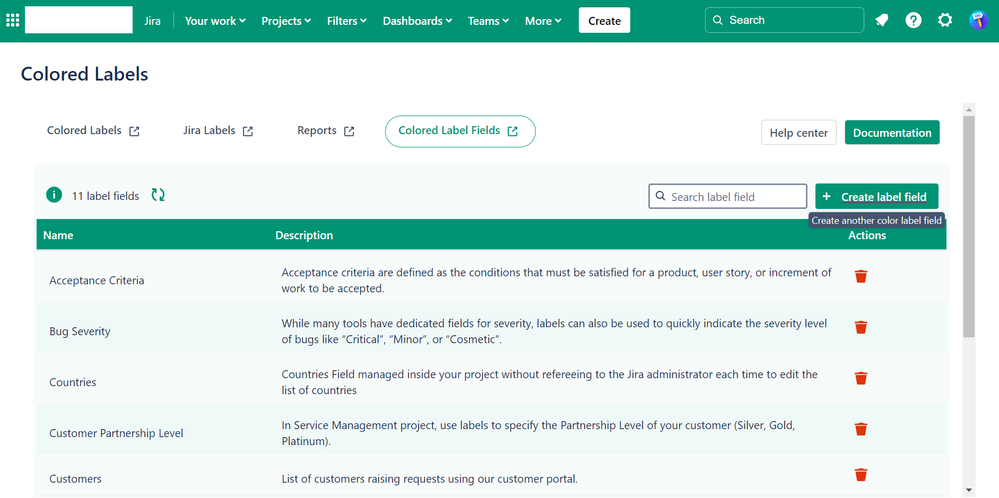The height and width of the screenshot is (498, 999).
Task: Expand the Dashboards menu
Action: [x=417, y=21]
